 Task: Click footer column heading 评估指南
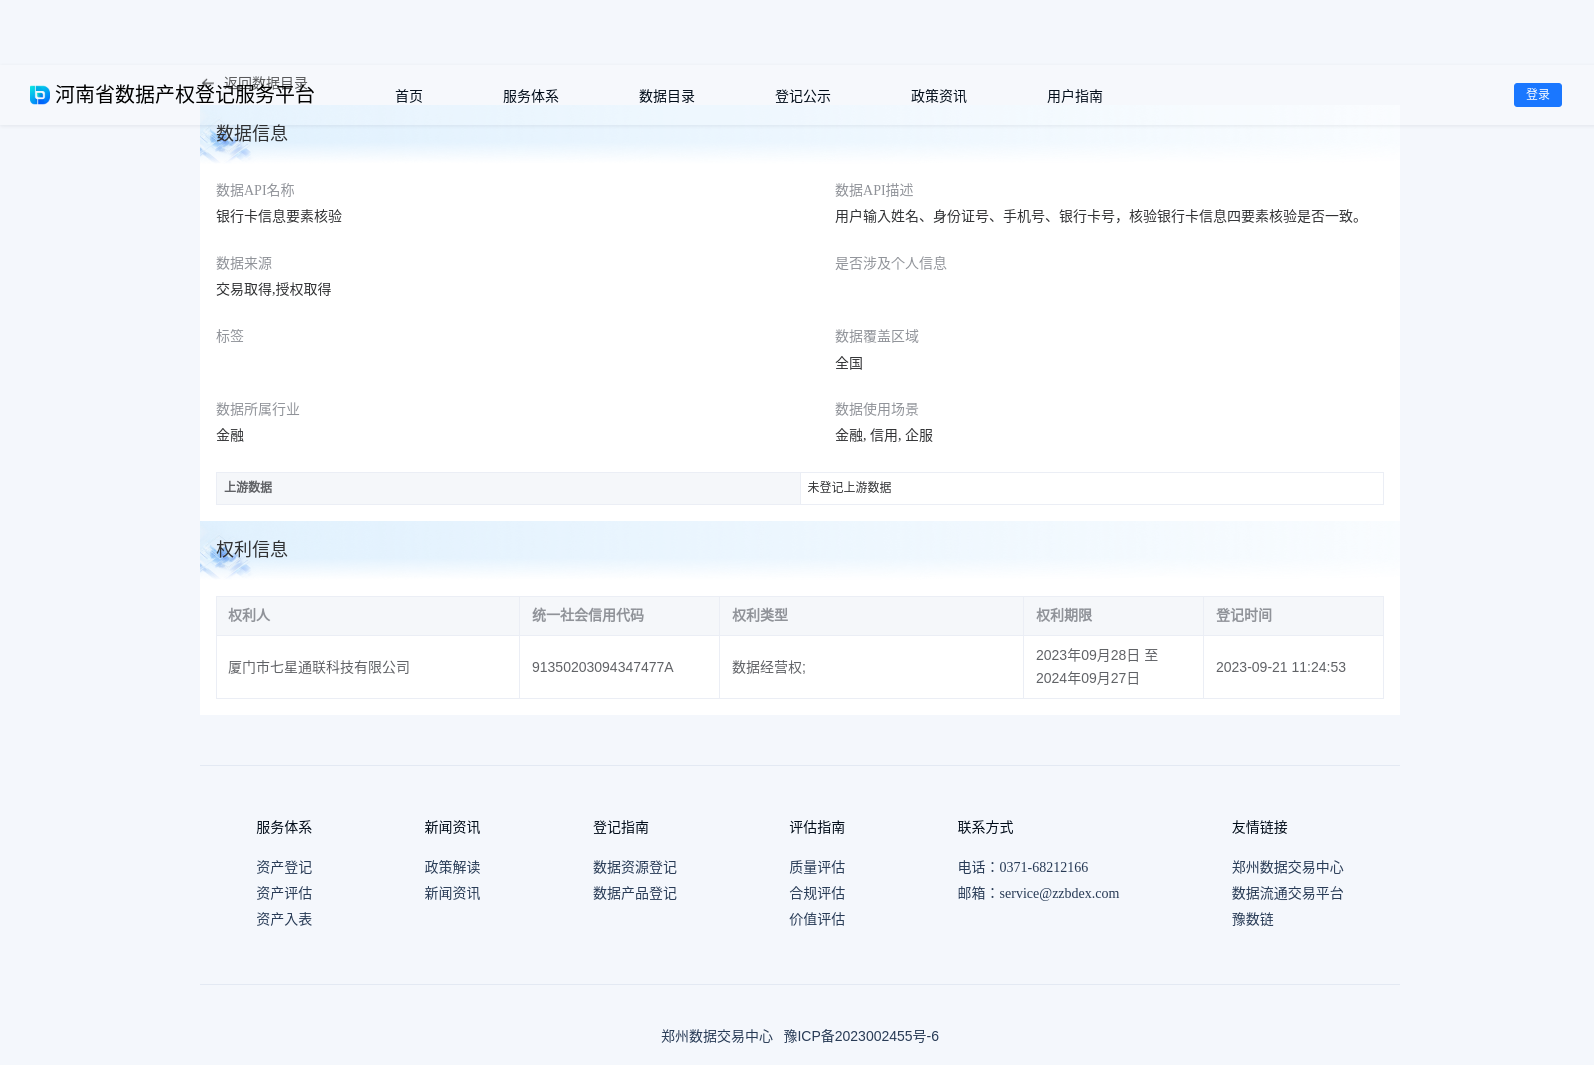817,827
